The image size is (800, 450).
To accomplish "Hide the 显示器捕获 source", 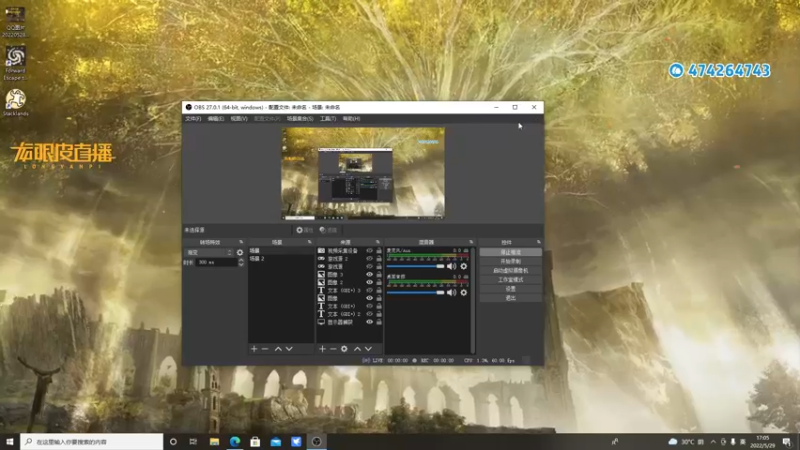I will tap(369, 322).
